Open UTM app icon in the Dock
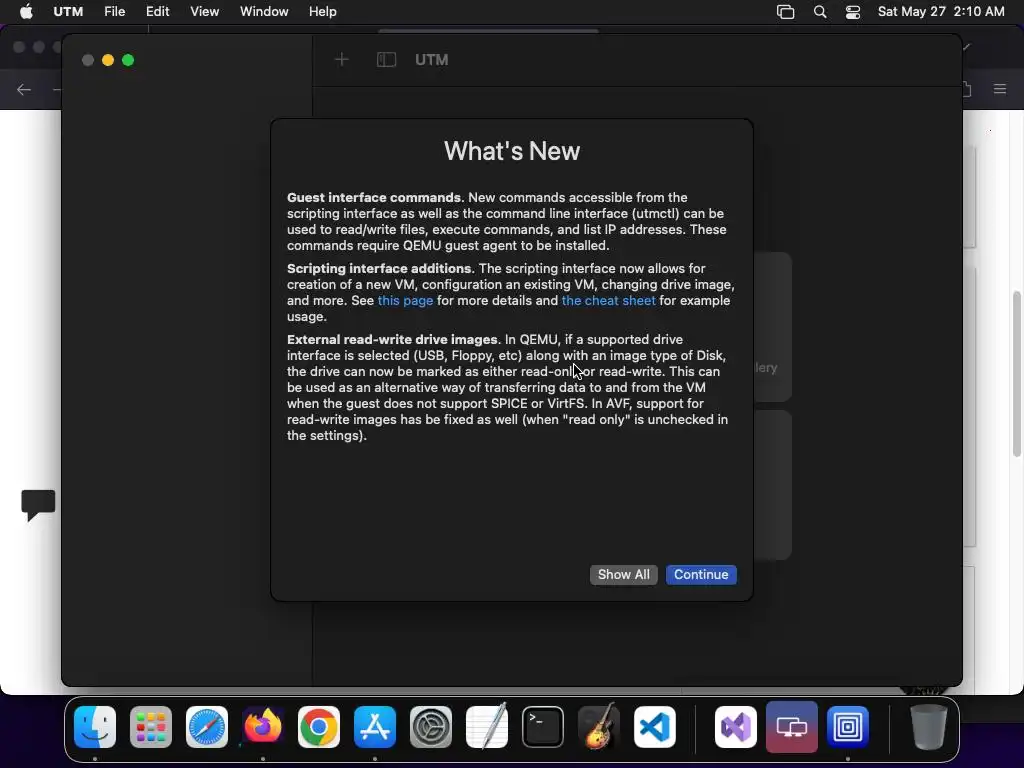The height and width of the screenshot is (768, 1024). tap(792, 727)
